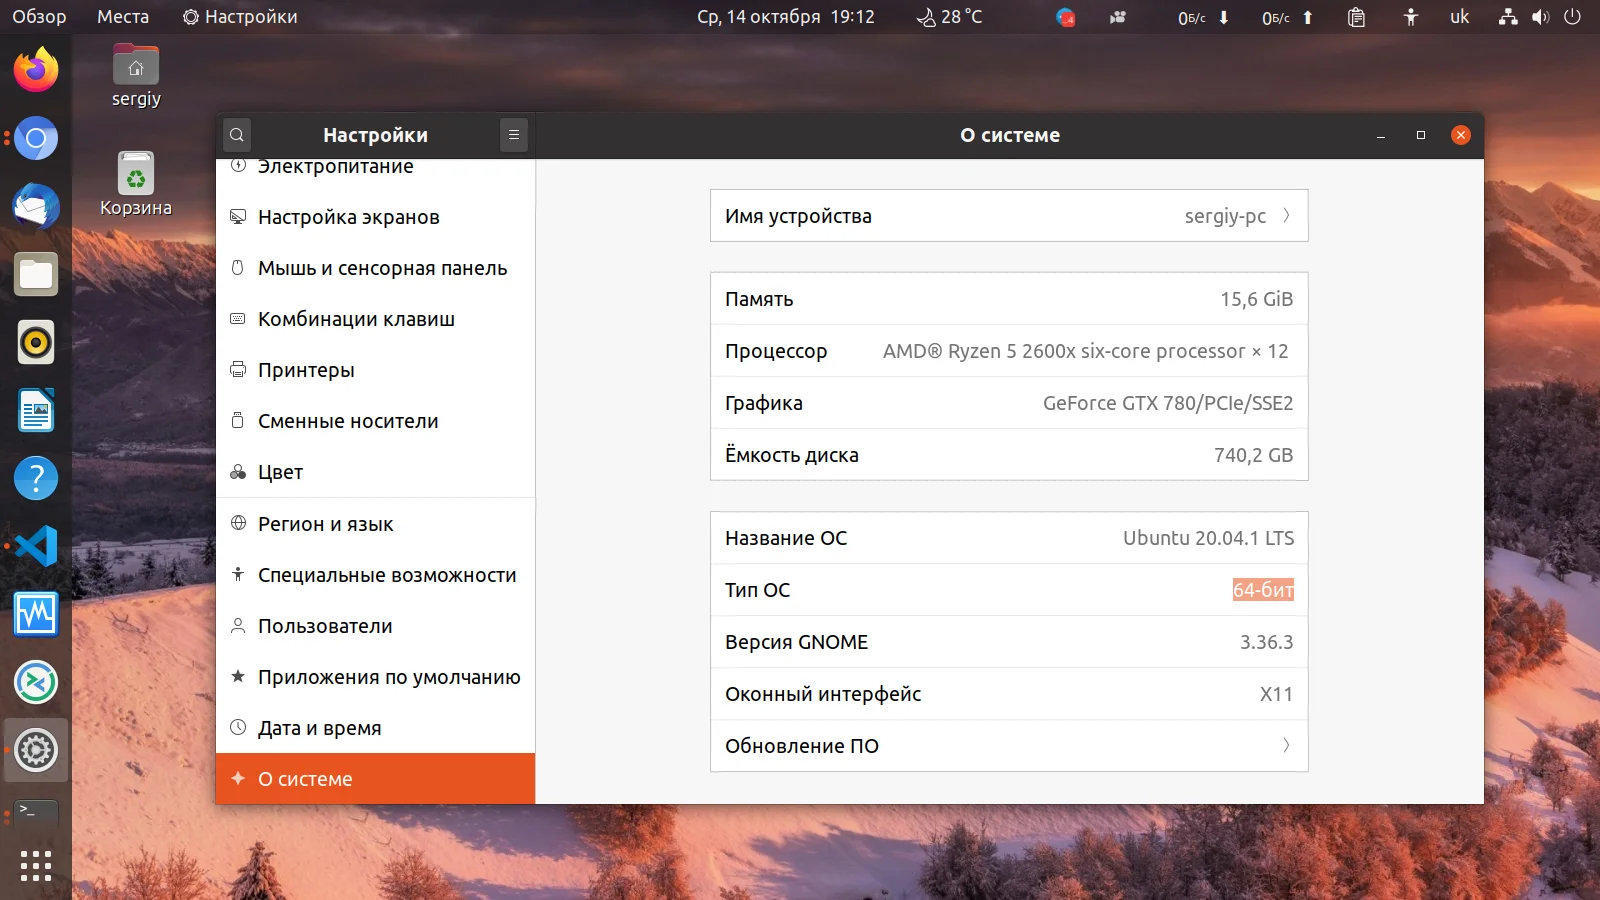Open Пользователи settings panel
The width and height of the screenshot is (1600, 900).
pyautogui.click(x=376, y=626)
